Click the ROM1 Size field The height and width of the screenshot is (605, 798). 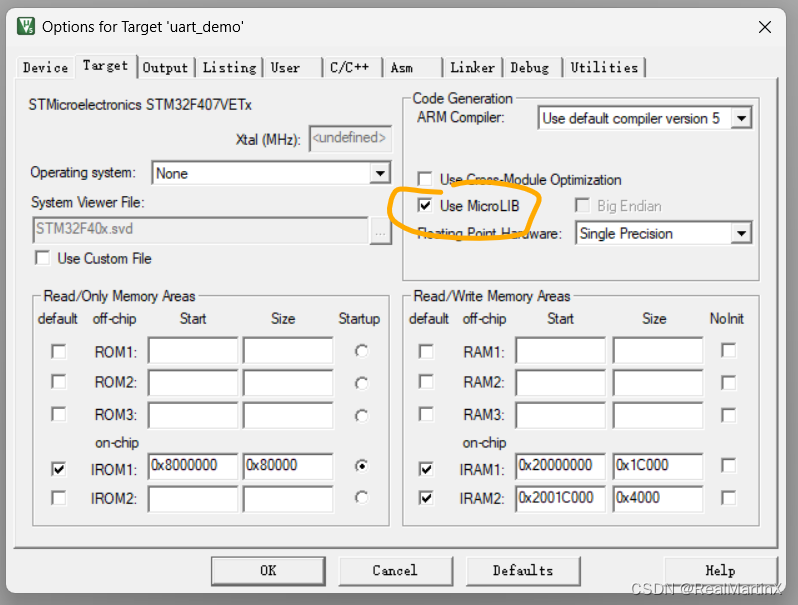click(288, 350)
